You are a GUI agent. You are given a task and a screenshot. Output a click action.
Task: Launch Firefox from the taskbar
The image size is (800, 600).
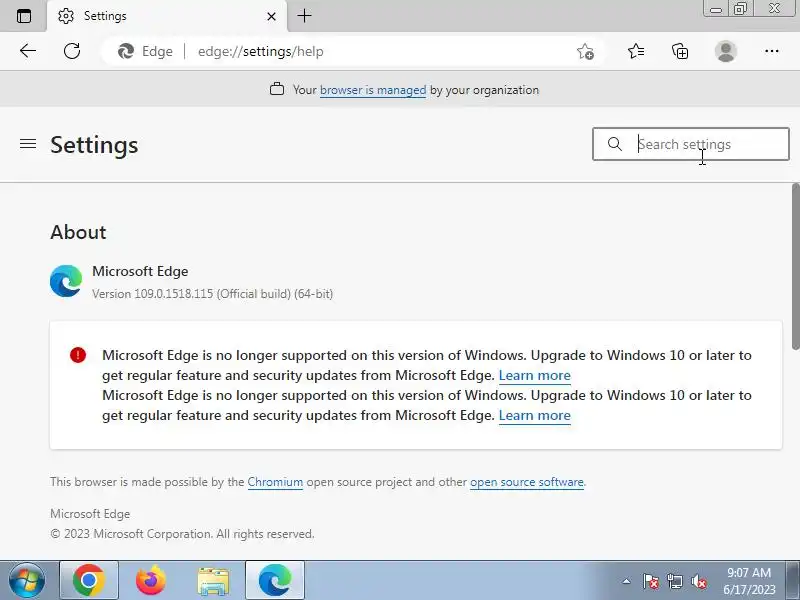click(151, 581)
